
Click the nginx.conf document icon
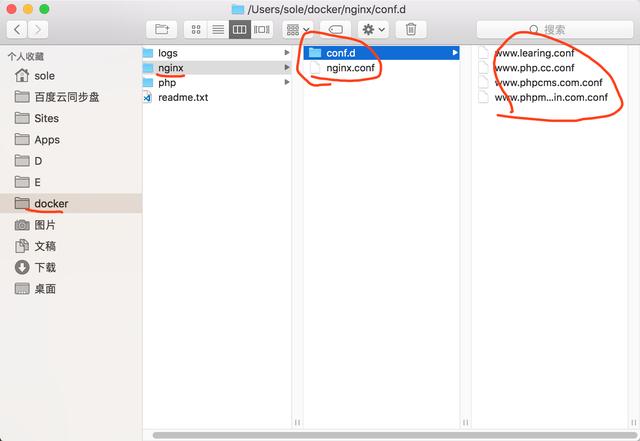point(315,68)
